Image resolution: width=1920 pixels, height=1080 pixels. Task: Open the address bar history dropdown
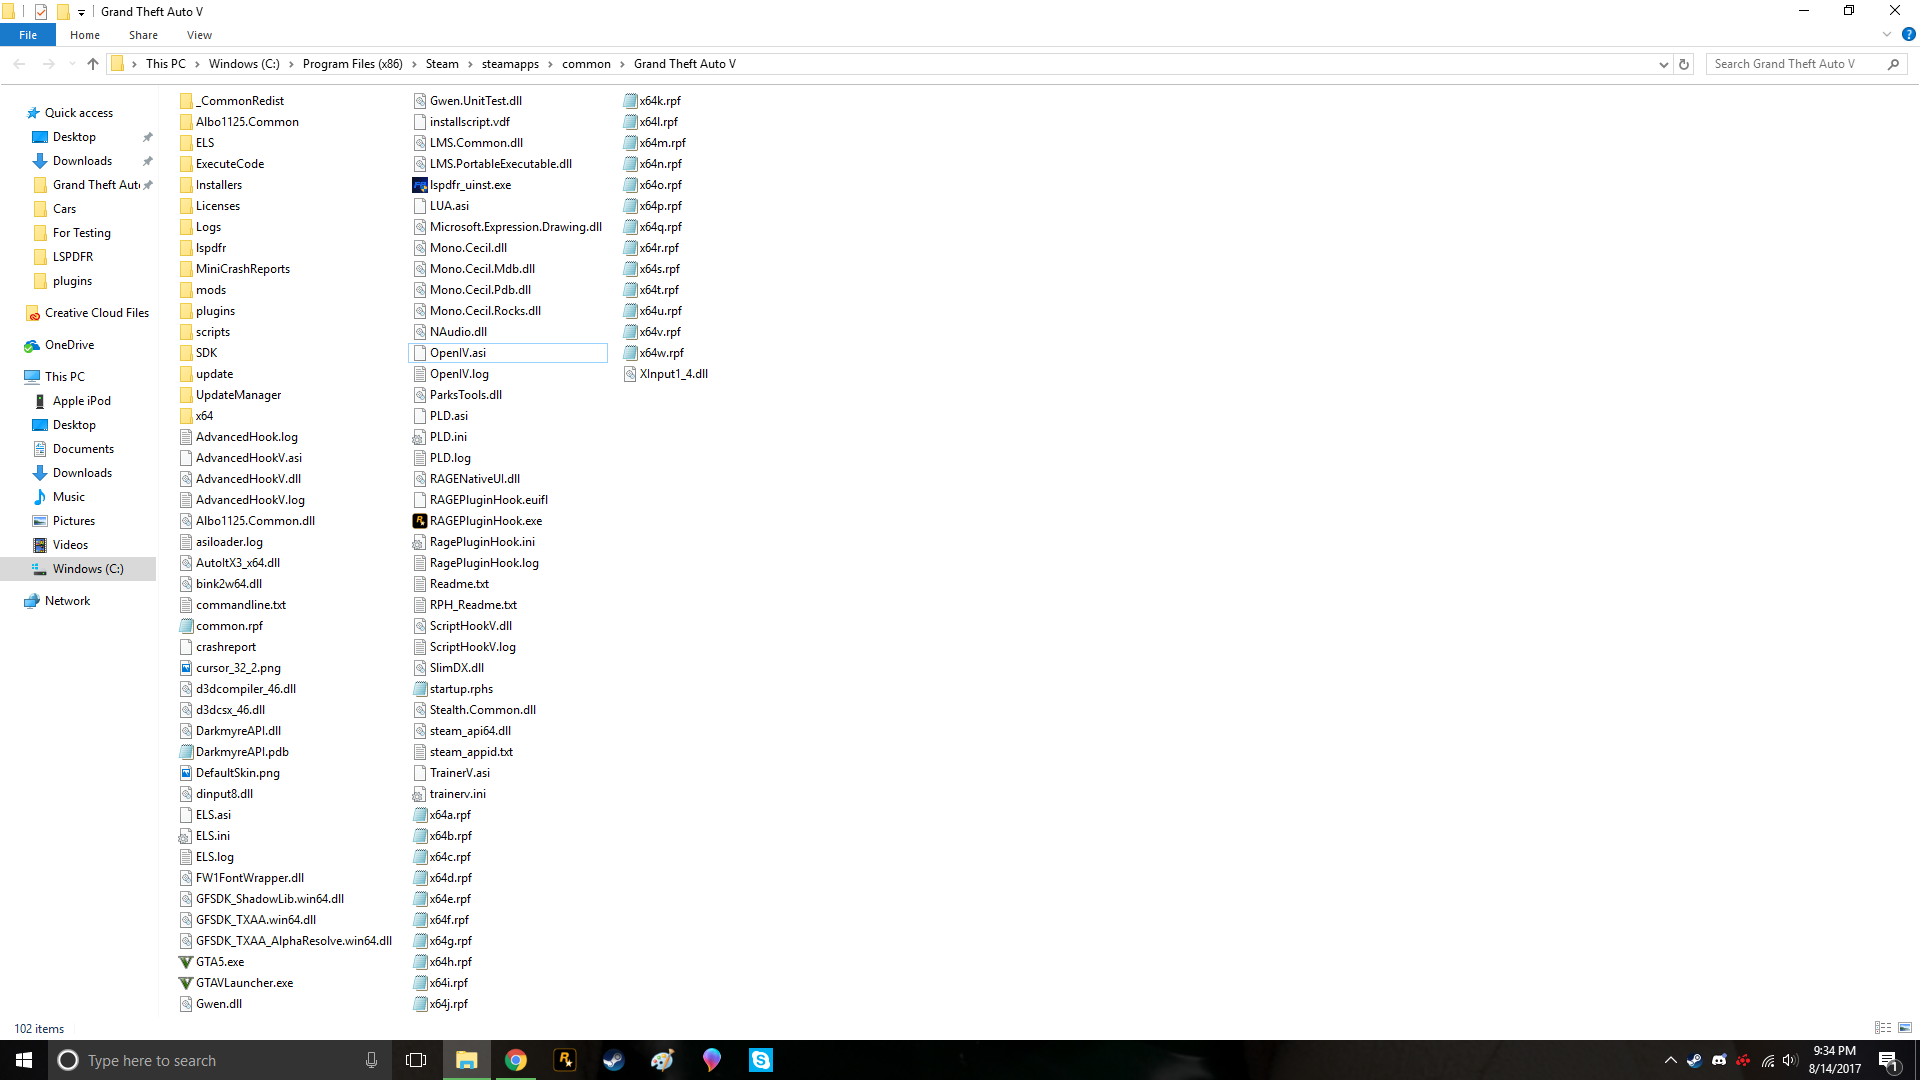(1664, 64)
